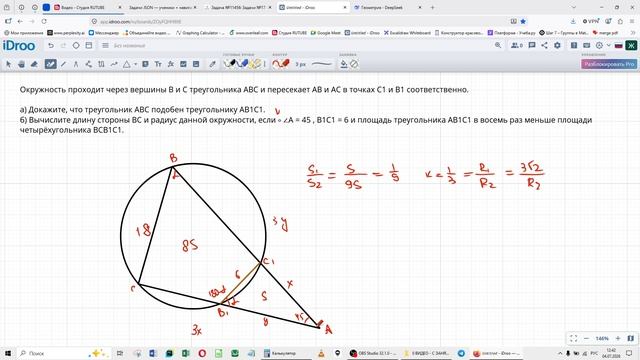Open the board pages panel icon
This screenshot has height=360, width=640.
click(89, 46)
